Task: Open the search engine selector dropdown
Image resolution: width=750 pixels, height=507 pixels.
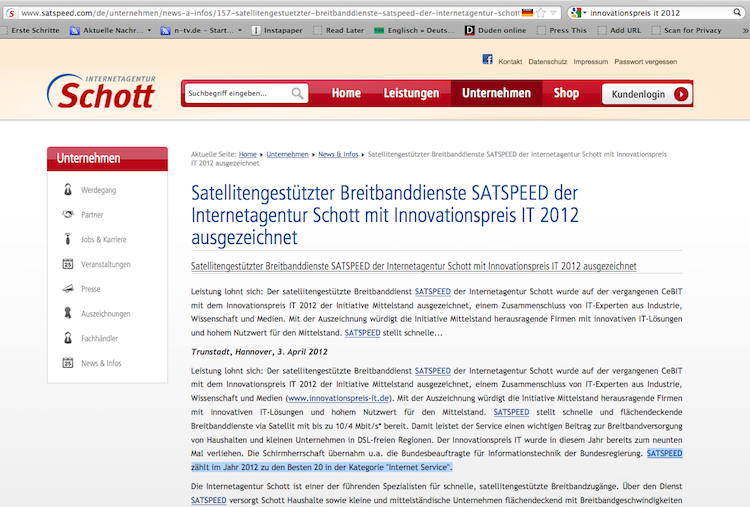Action: (585, 13)
